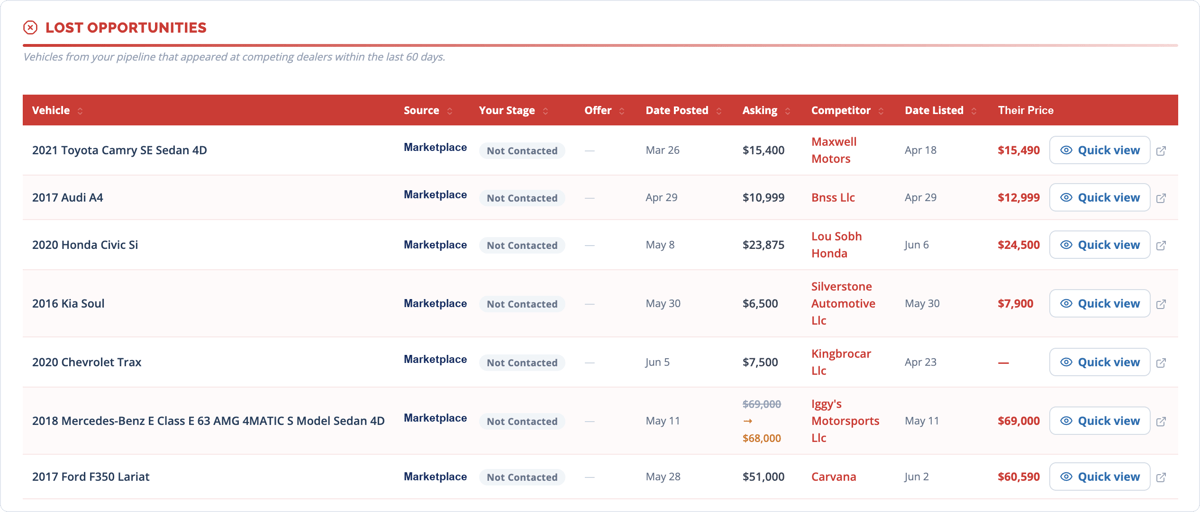Sort table by Your Stage column

(514, 110)
